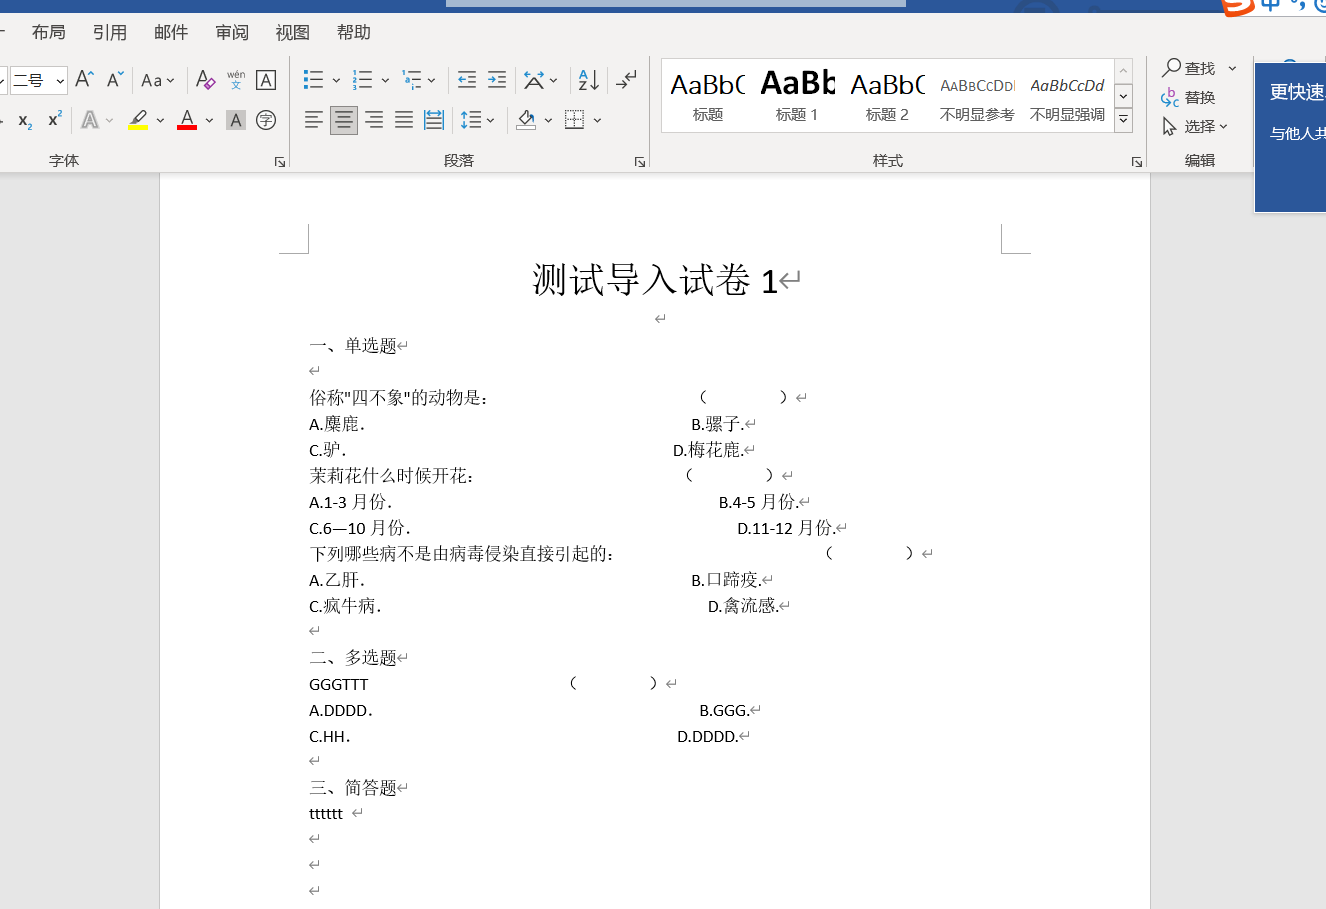The height and width of the screenshot is (909, 1326).
Task: Open the 帮助 tab
Action: coord(354,32)
